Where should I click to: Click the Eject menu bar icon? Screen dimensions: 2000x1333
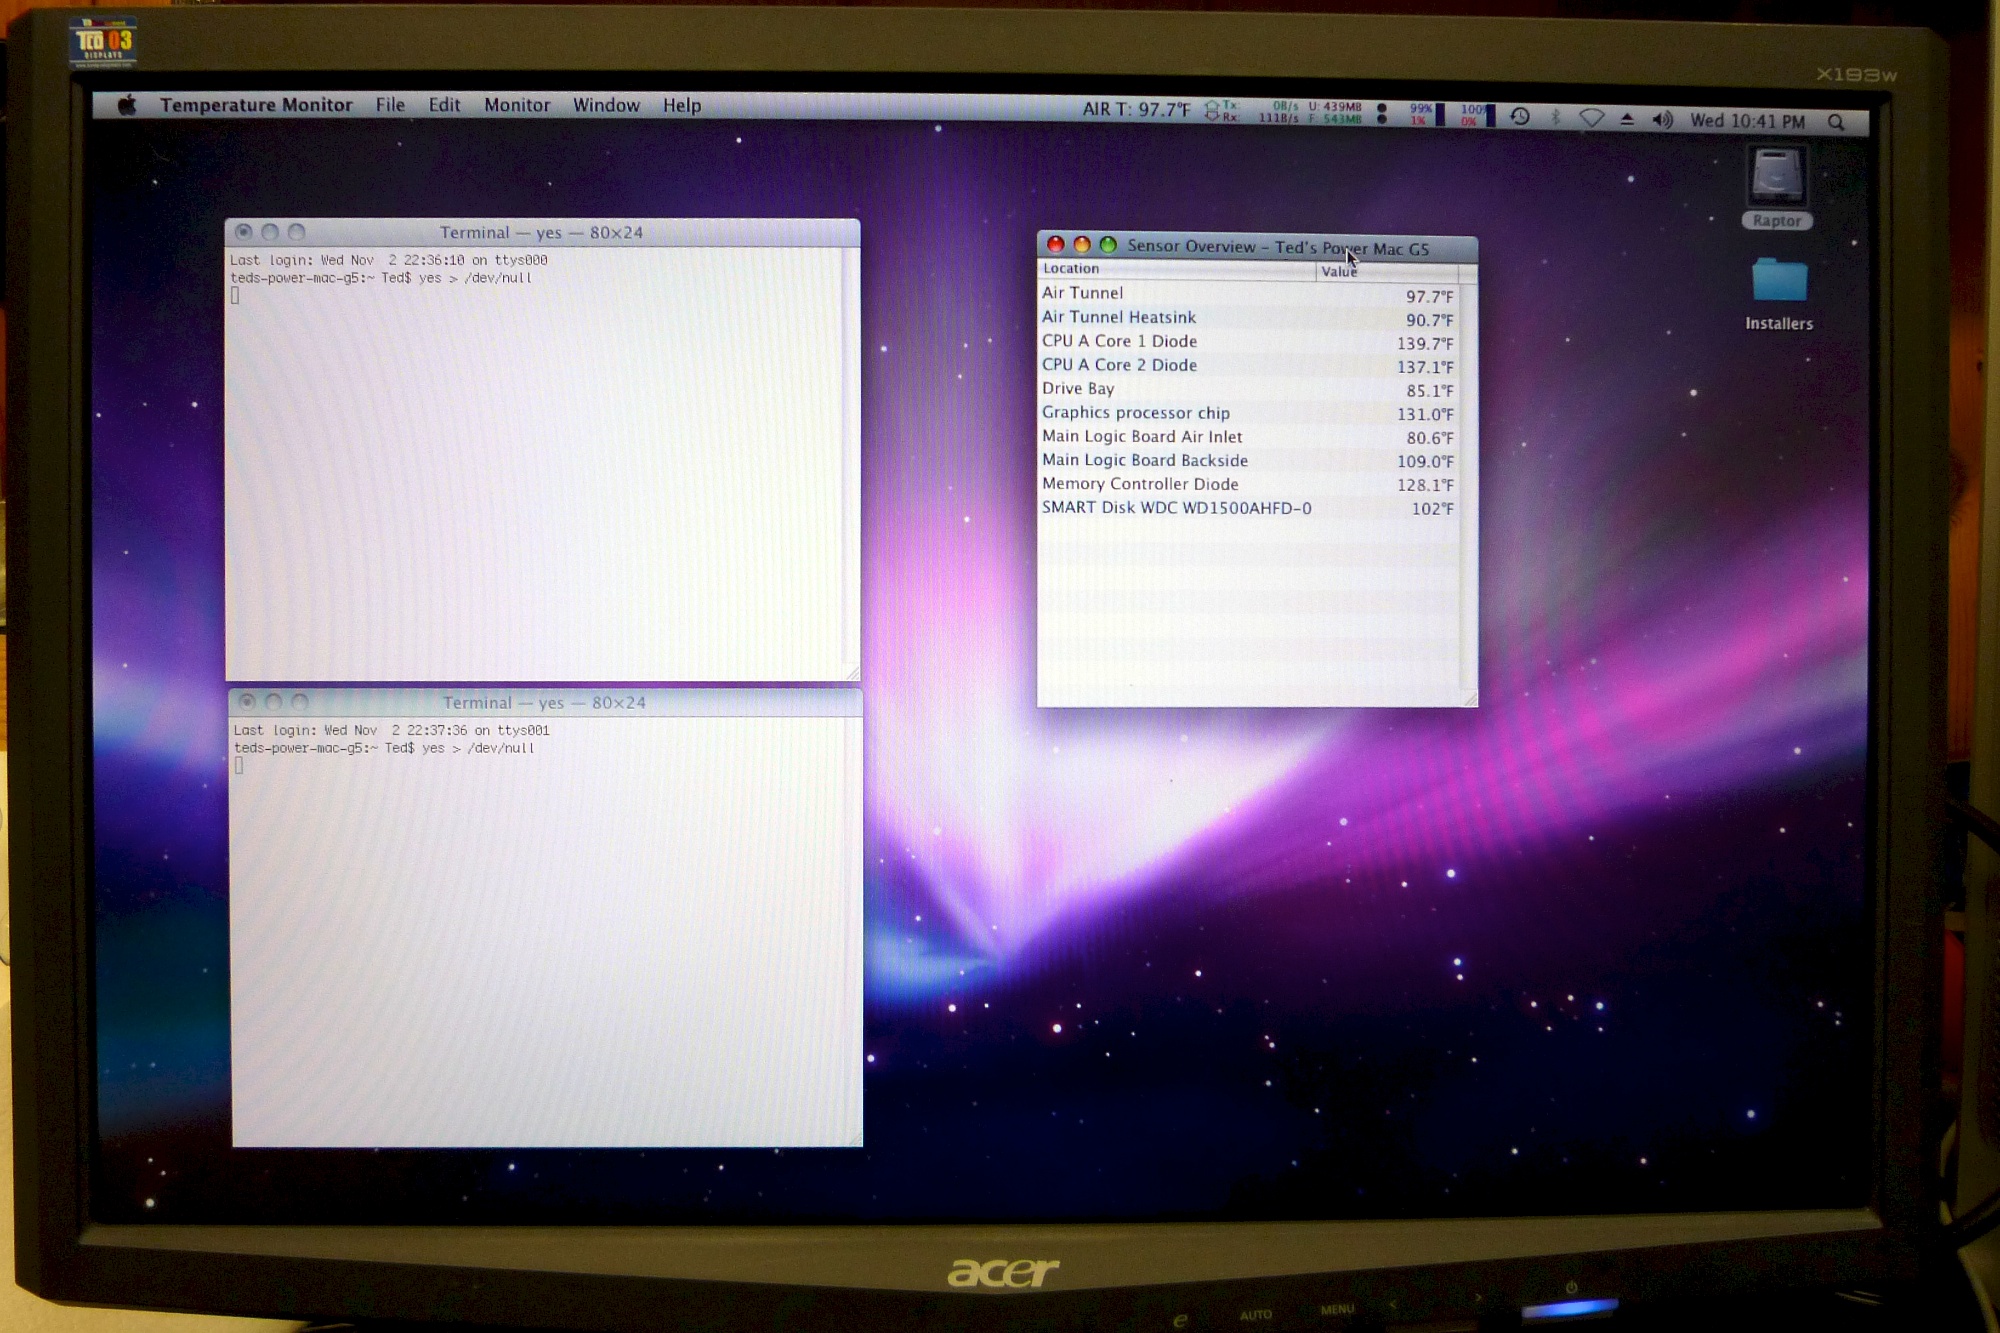point(1627,119)
